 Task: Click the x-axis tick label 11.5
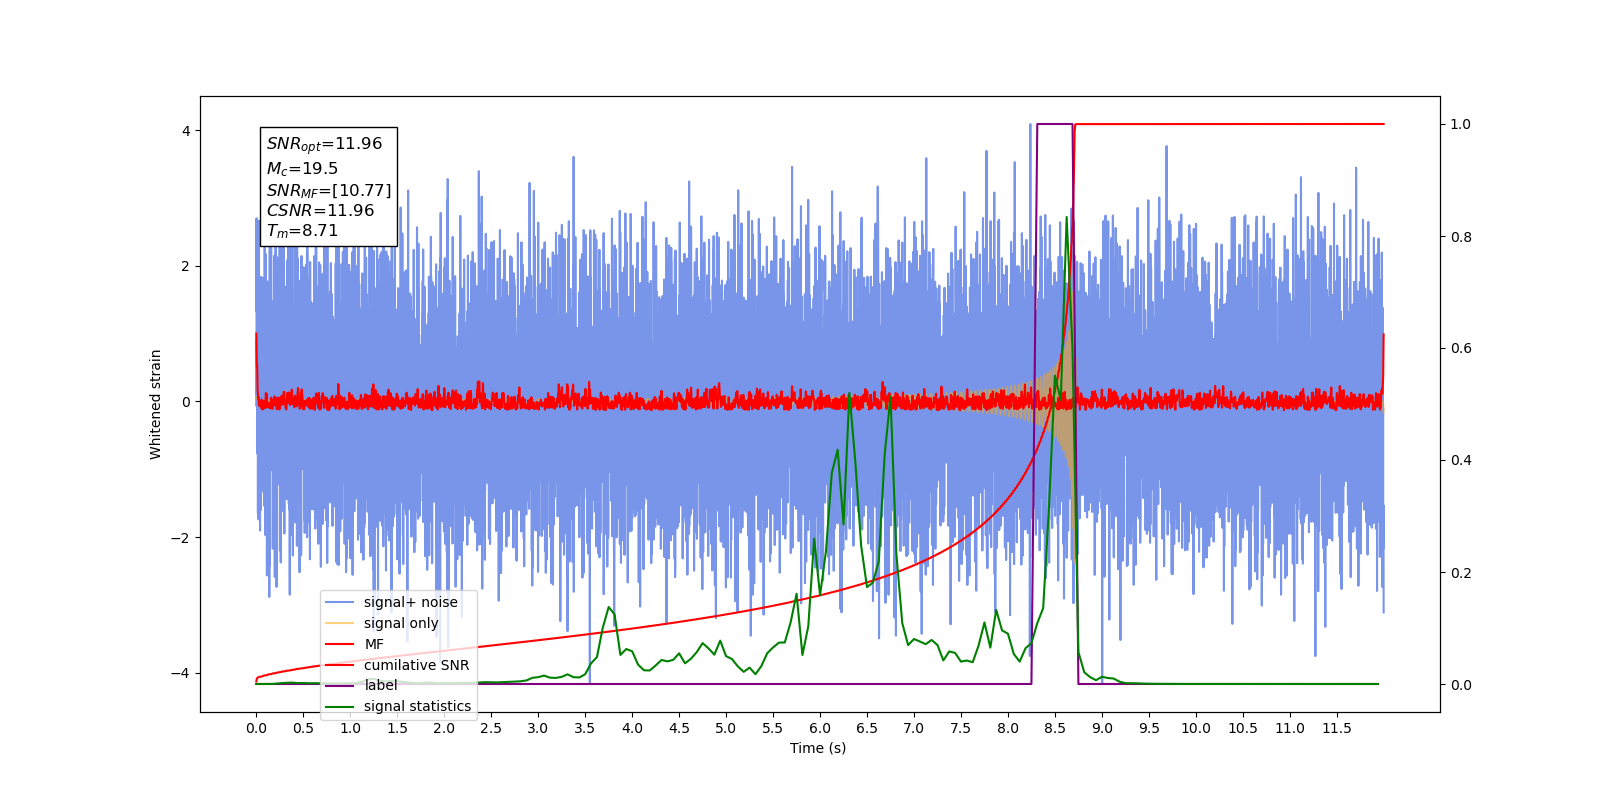[x=1337, y=728]
